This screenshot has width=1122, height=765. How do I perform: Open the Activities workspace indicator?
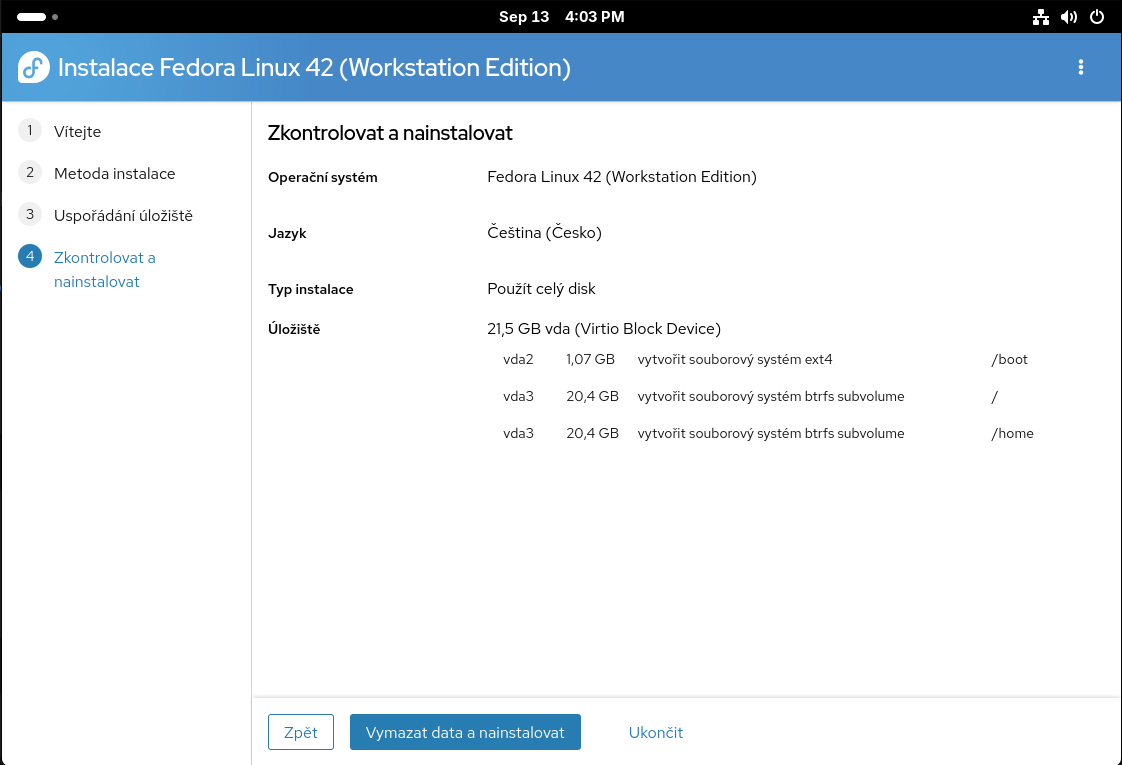click(x=37, y=16)
